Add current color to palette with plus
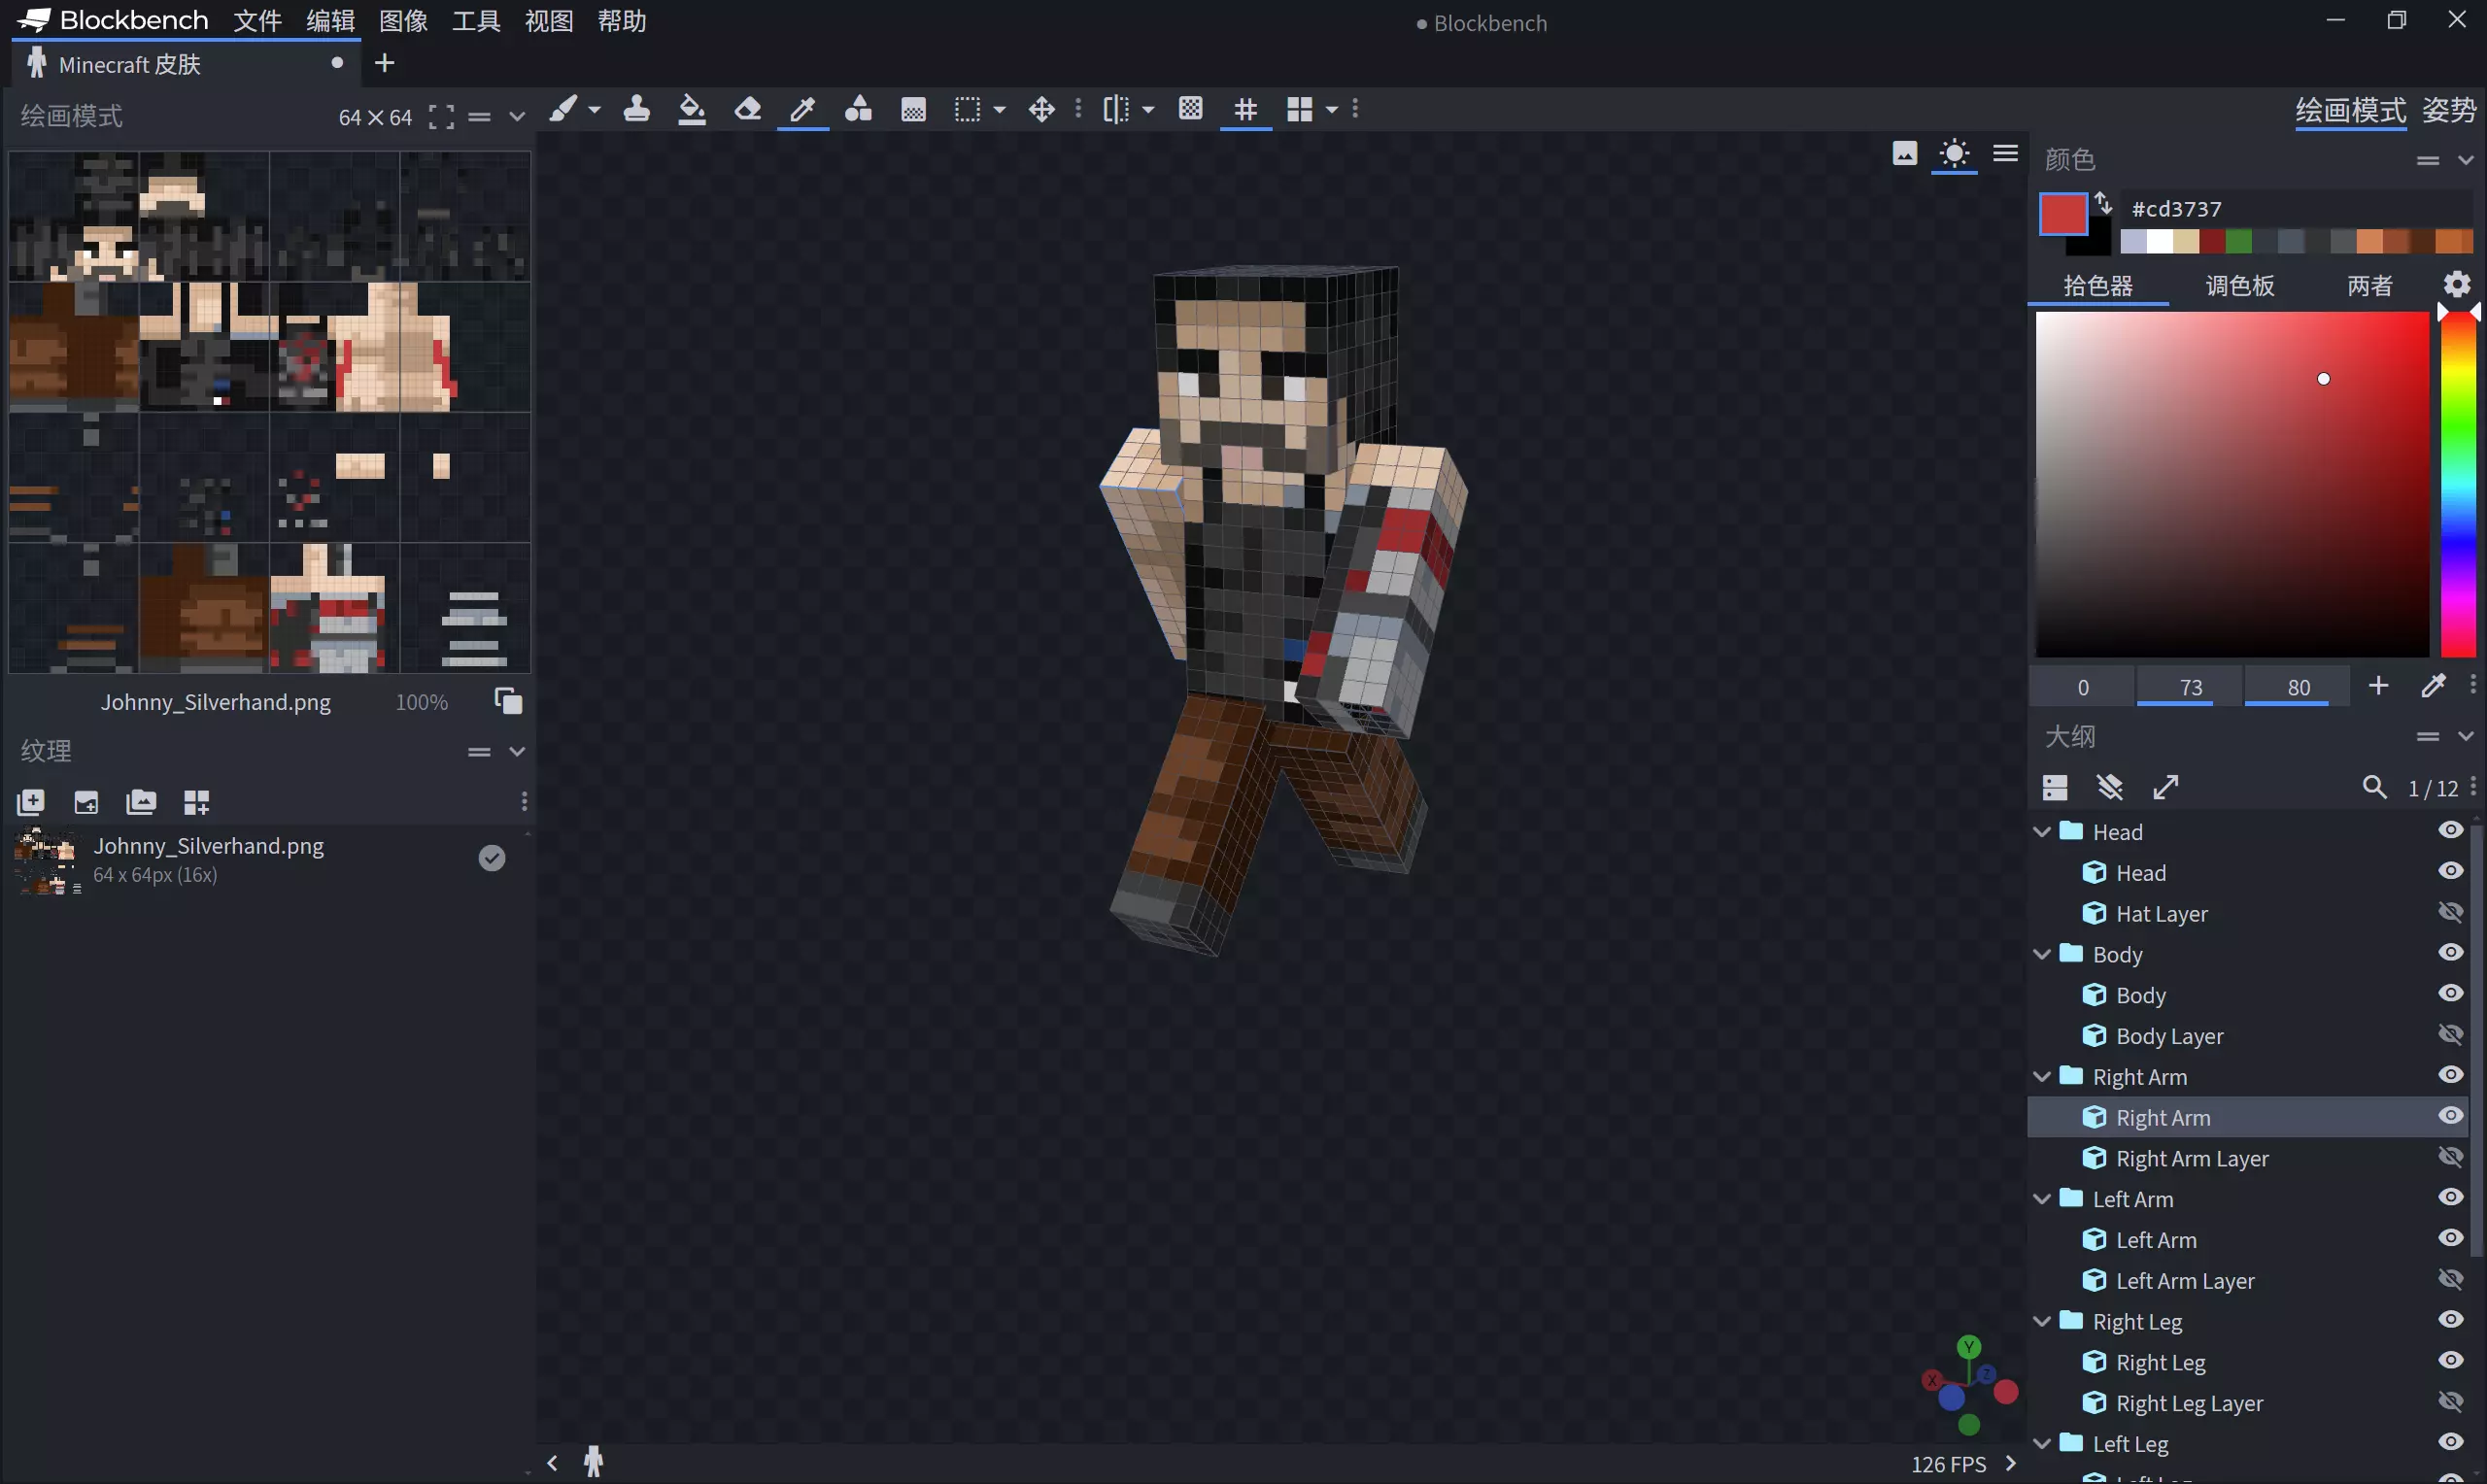This screenshot has width=2487, height=1484. [x=2378, y=686]
